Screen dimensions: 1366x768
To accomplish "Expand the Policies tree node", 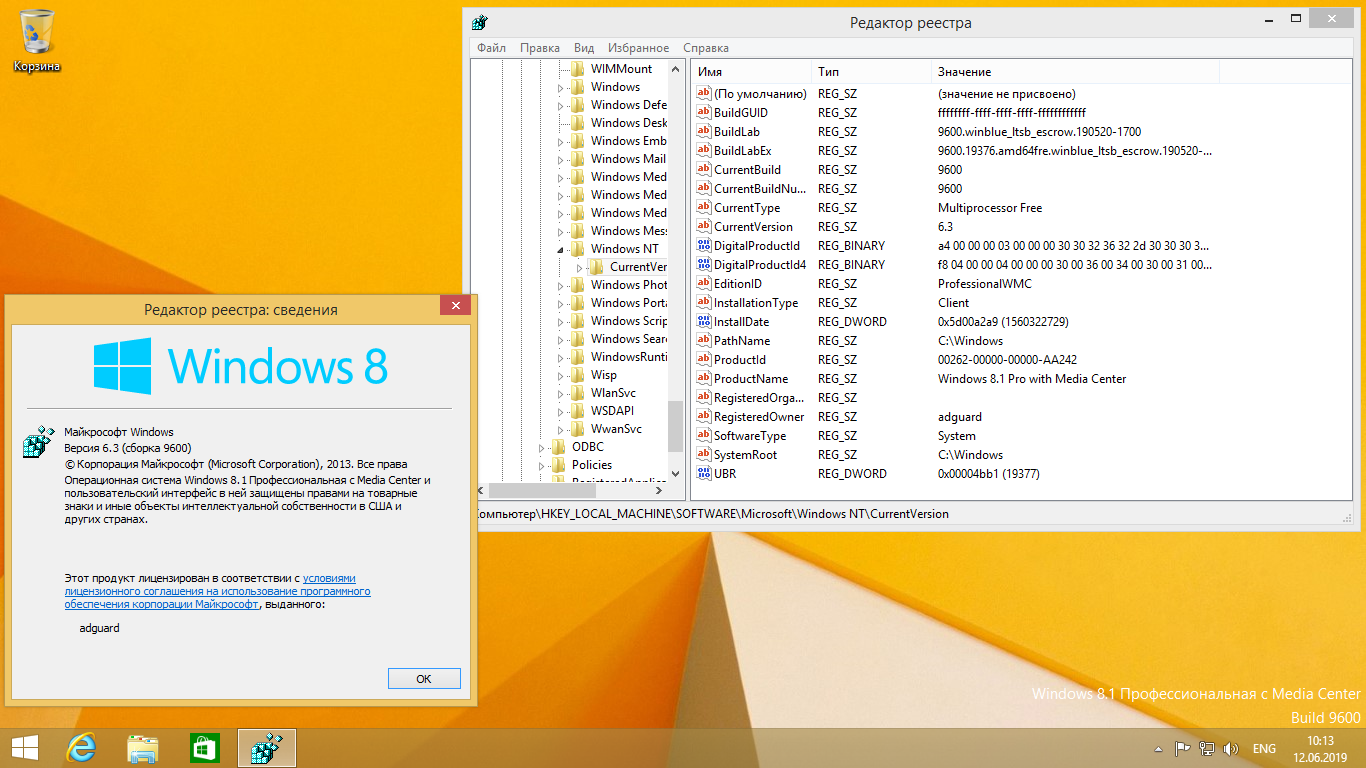I will 542,465.
